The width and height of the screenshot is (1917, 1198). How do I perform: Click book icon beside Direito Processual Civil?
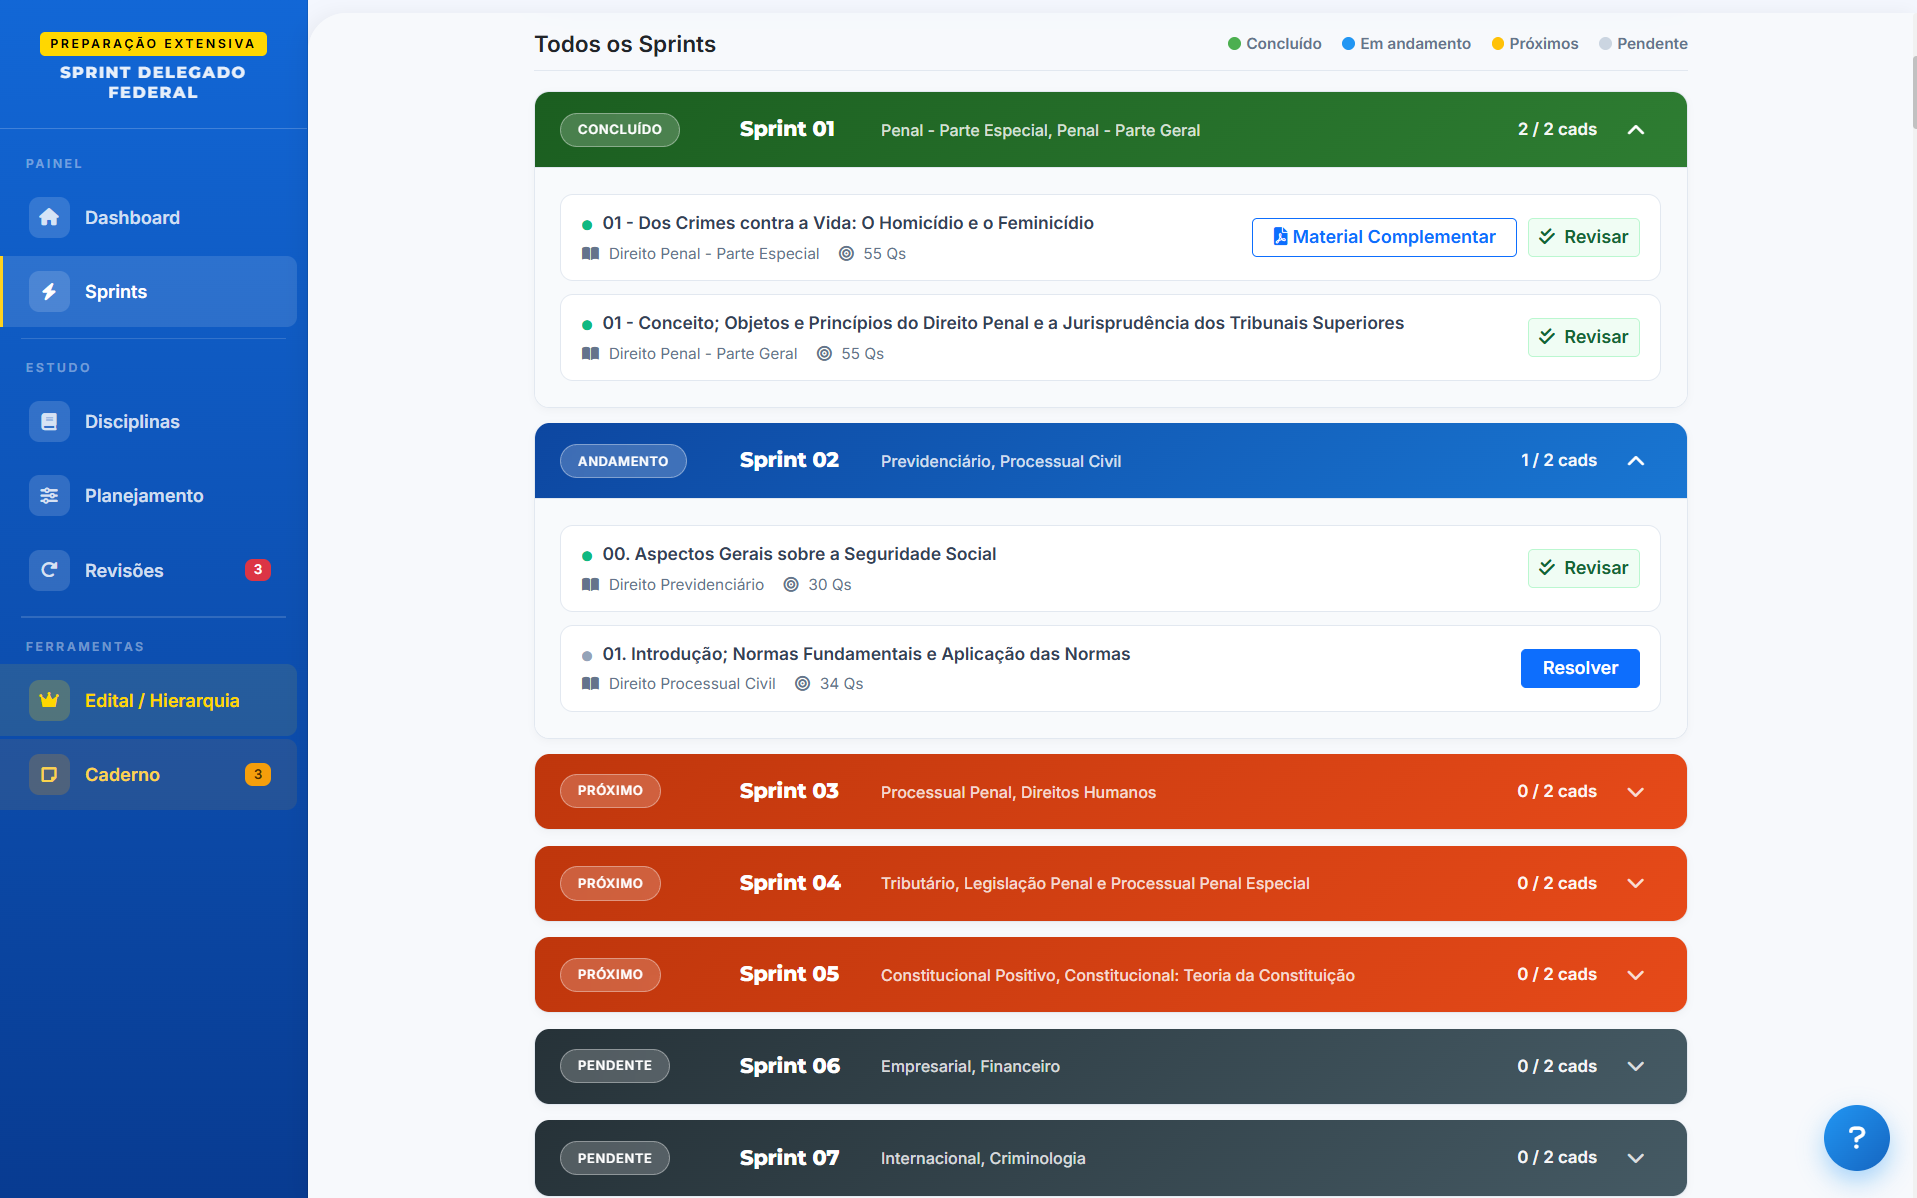click(x=590, y=684)
